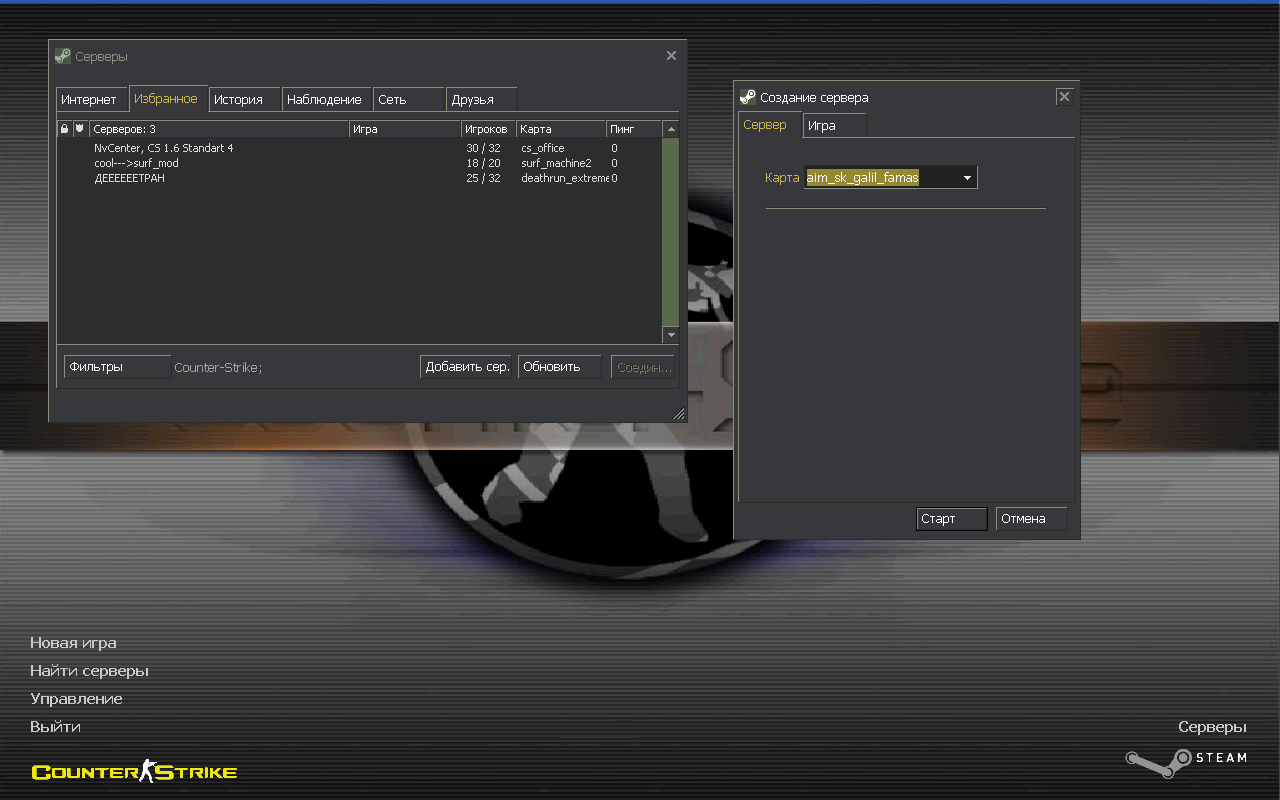
Task: Choose Выйти in main menu
Action: click(x=55, y=727)
